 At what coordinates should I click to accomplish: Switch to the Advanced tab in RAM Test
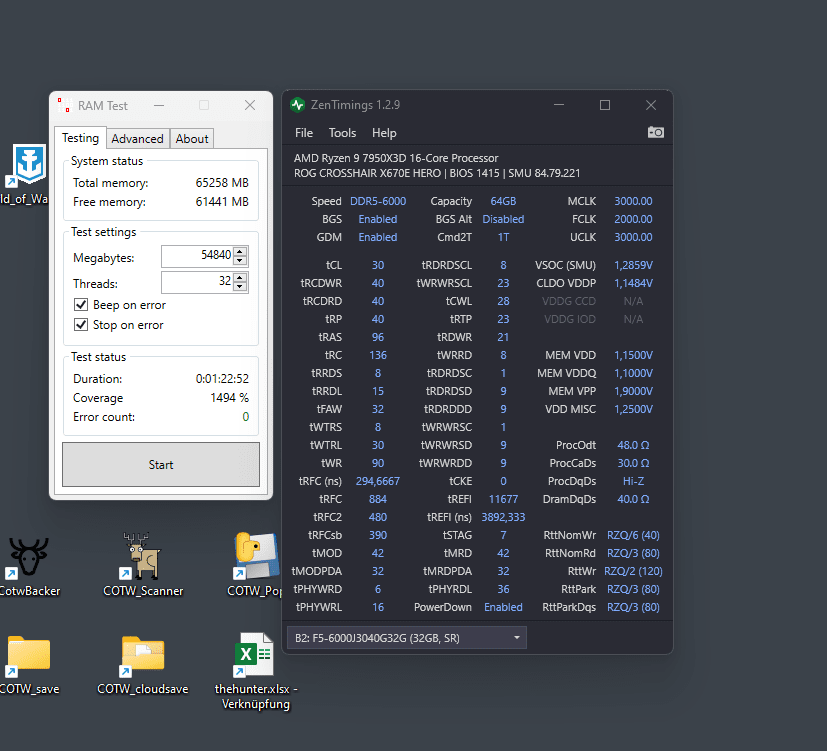point(137,139)
